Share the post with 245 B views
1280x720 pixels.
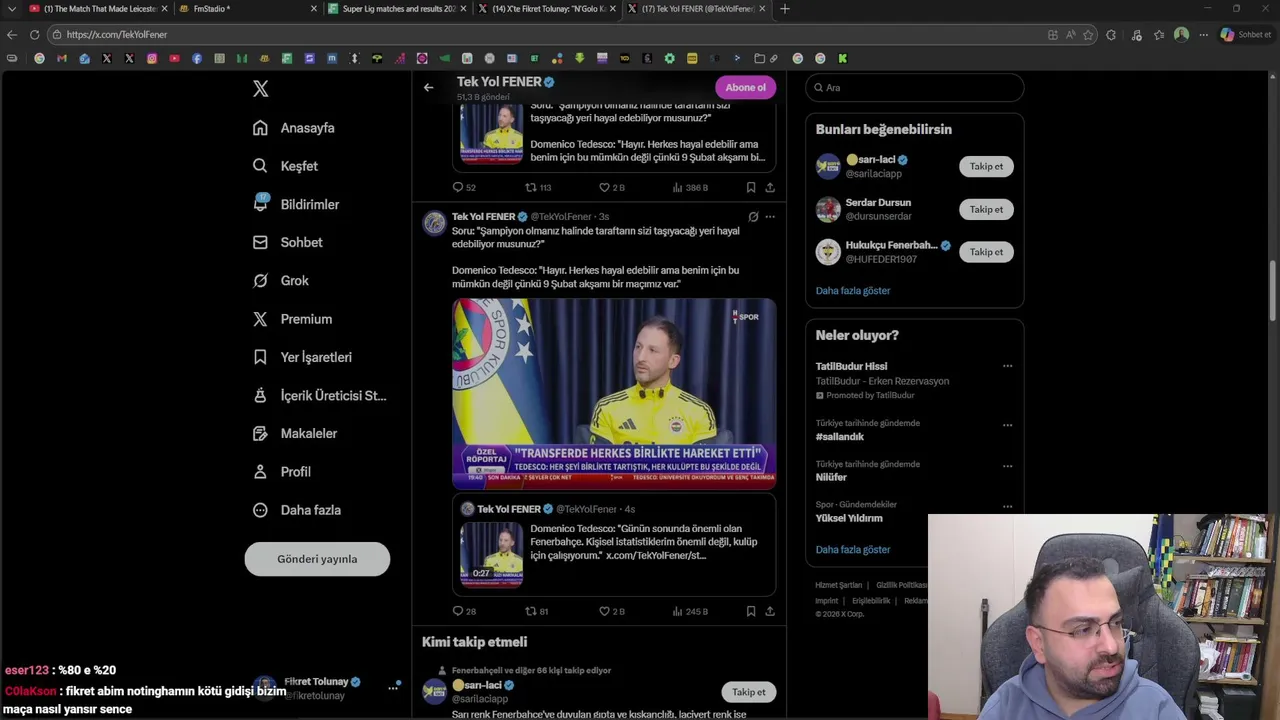tap(770, 611)
